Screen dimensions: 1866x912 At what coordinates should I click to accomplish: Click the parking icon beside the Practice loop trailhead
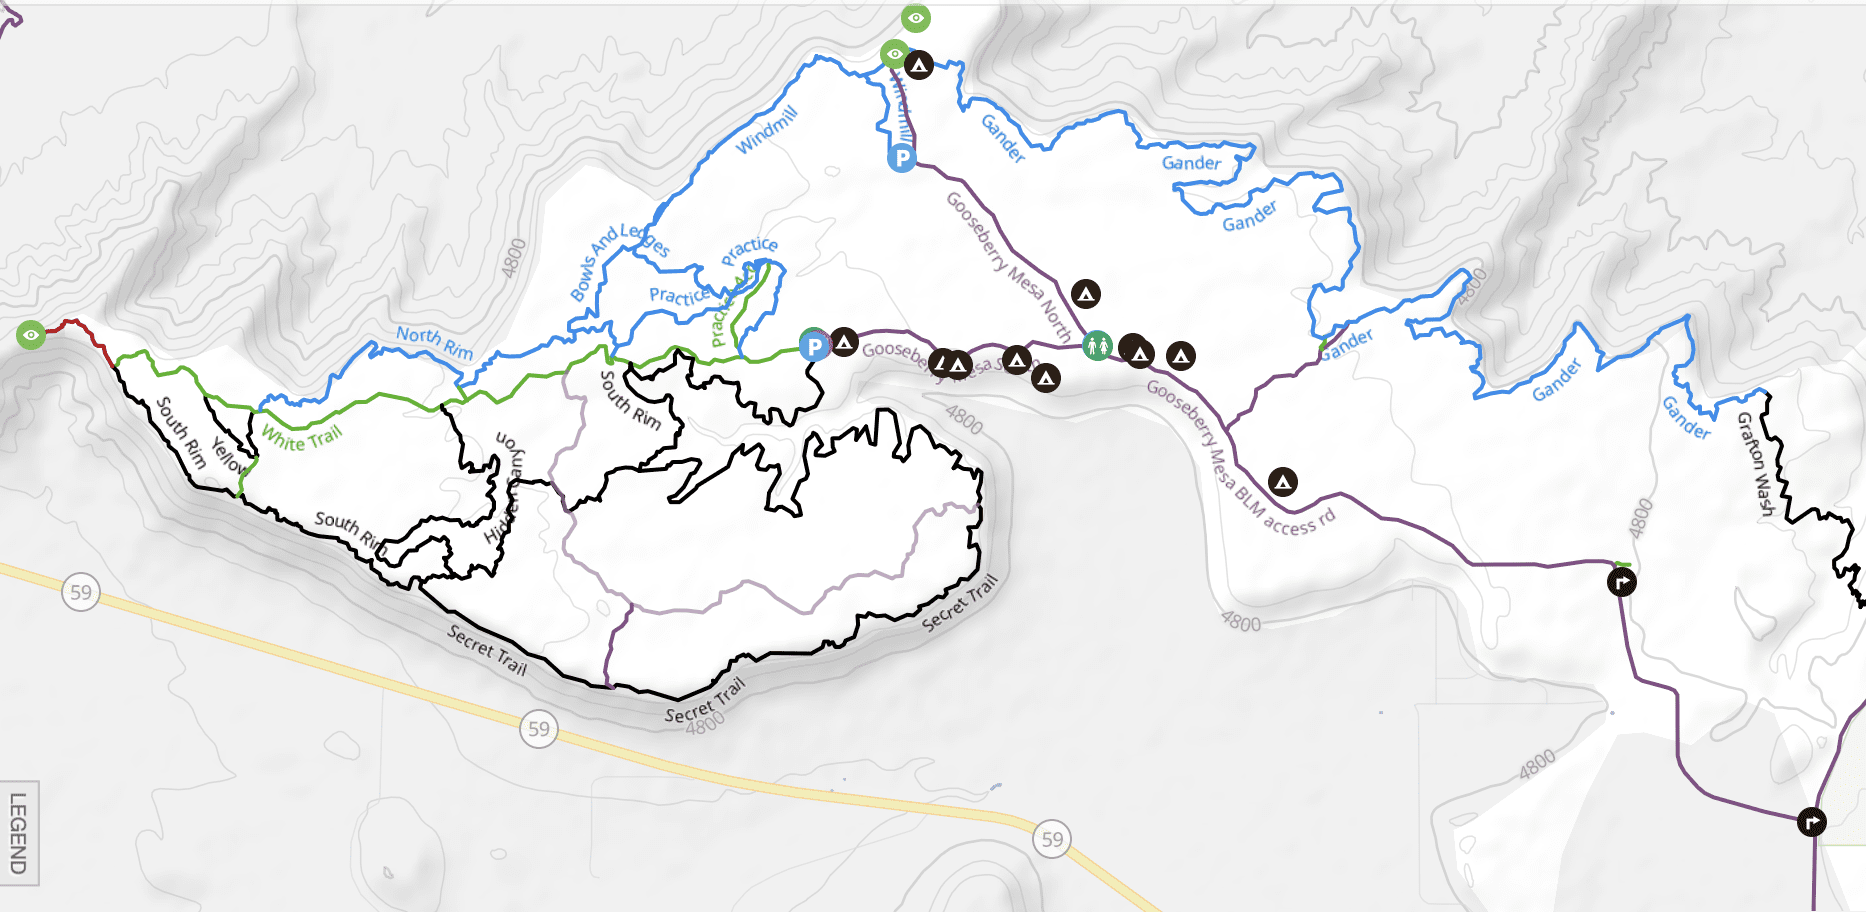click(815, 347)
